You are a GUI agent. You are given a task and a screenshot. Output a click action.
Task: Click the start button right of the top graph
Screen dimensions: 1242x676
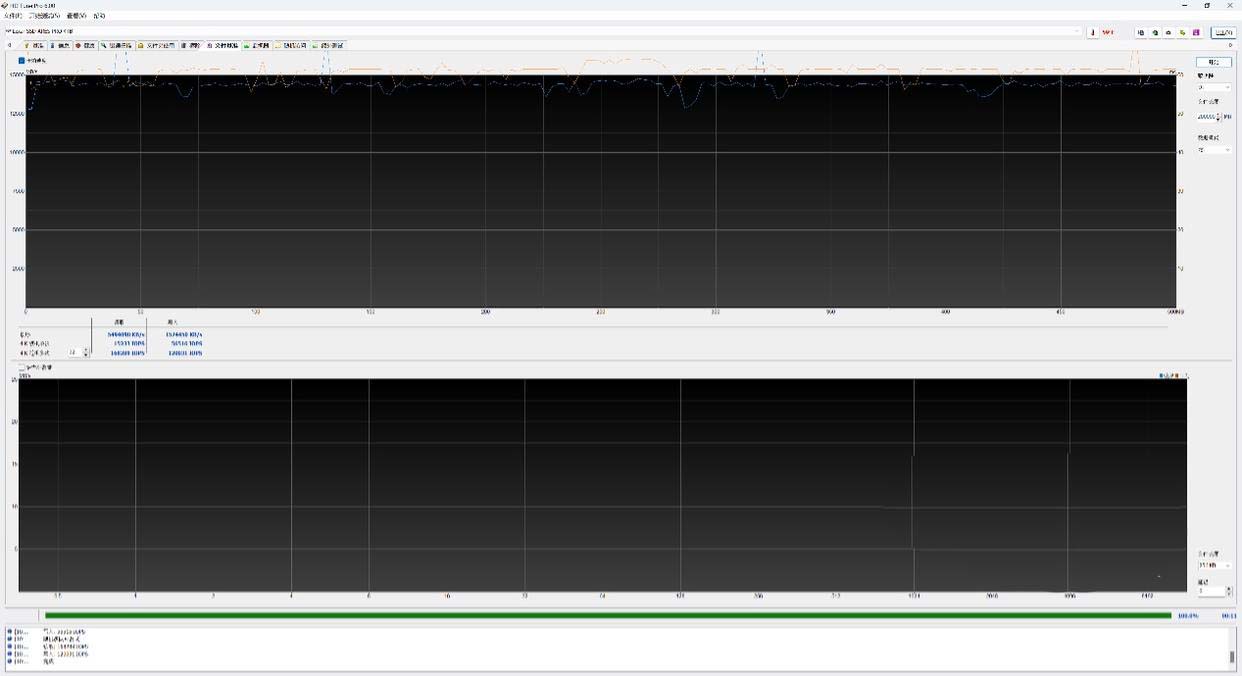point(1213,62)
